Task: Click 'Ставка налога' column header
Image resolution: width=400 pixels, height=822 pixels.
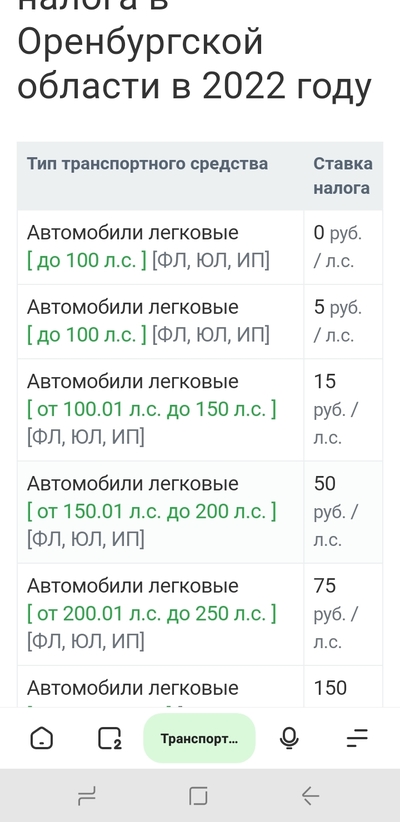Action: click(343, 176)
